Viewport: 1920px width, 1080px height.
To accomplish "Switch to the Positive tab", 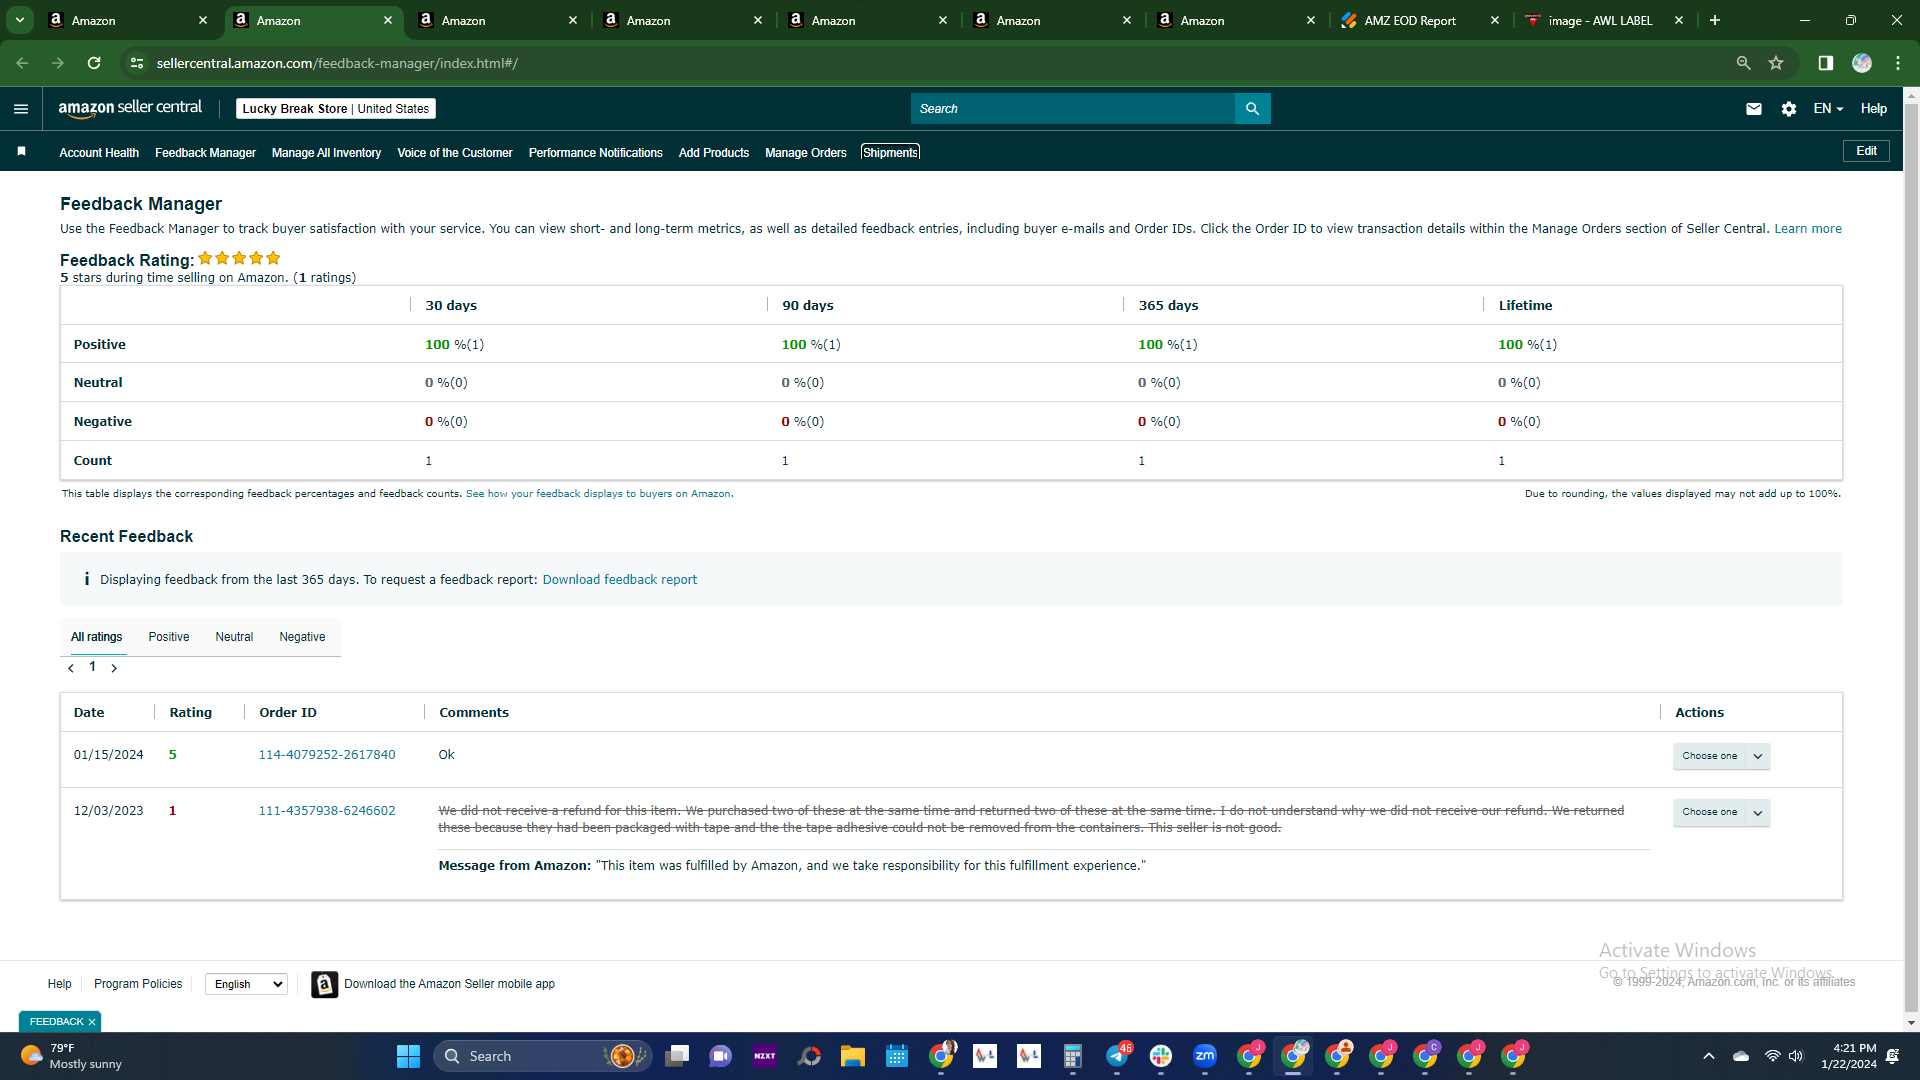I will 169,637.
